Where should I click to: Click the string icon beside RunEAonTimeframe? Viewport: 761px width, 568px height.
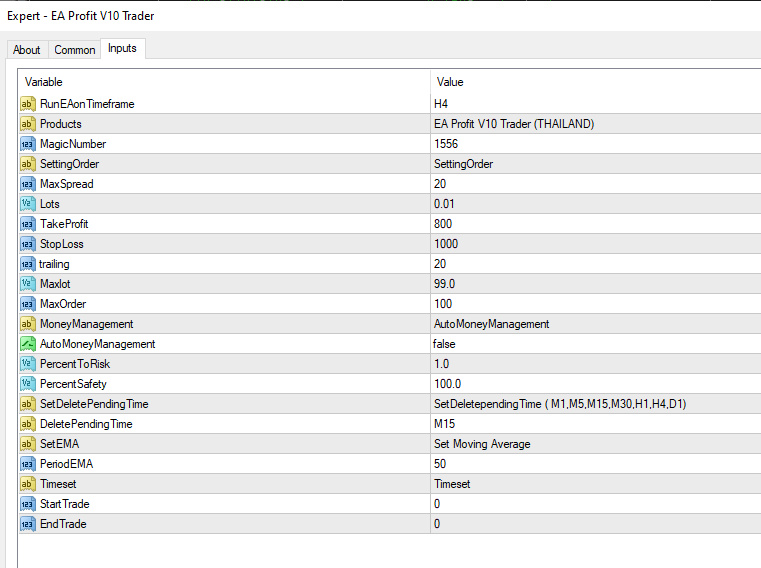[x=28, y=104]
